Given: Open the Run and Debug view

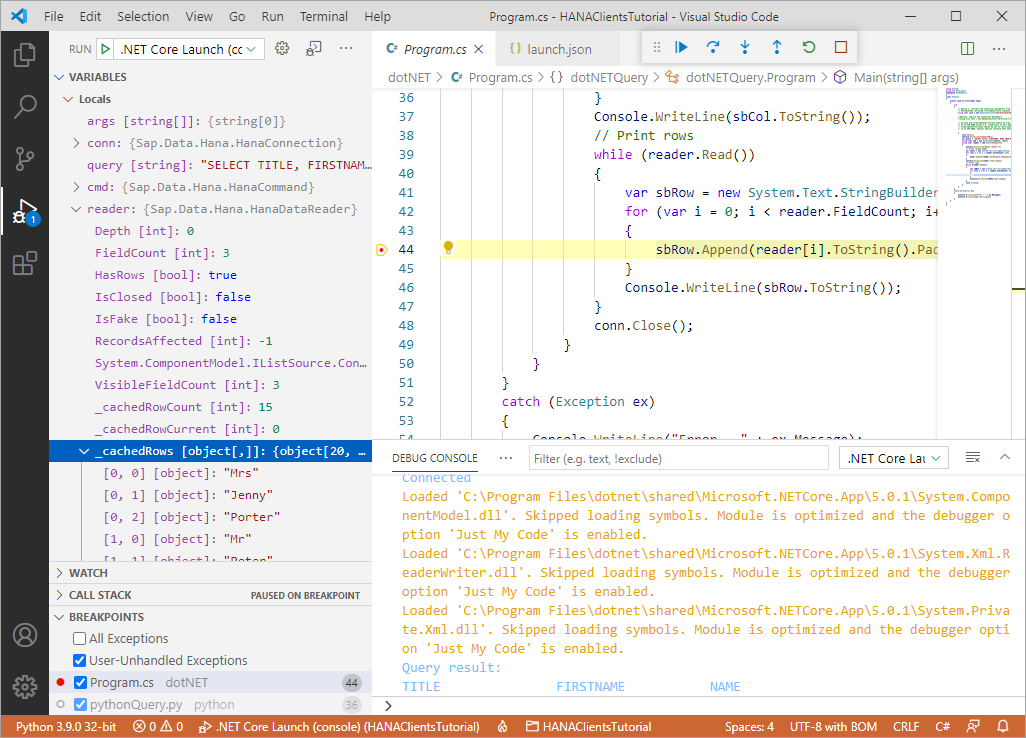Looking at the screenshot, I should (25, 211).
